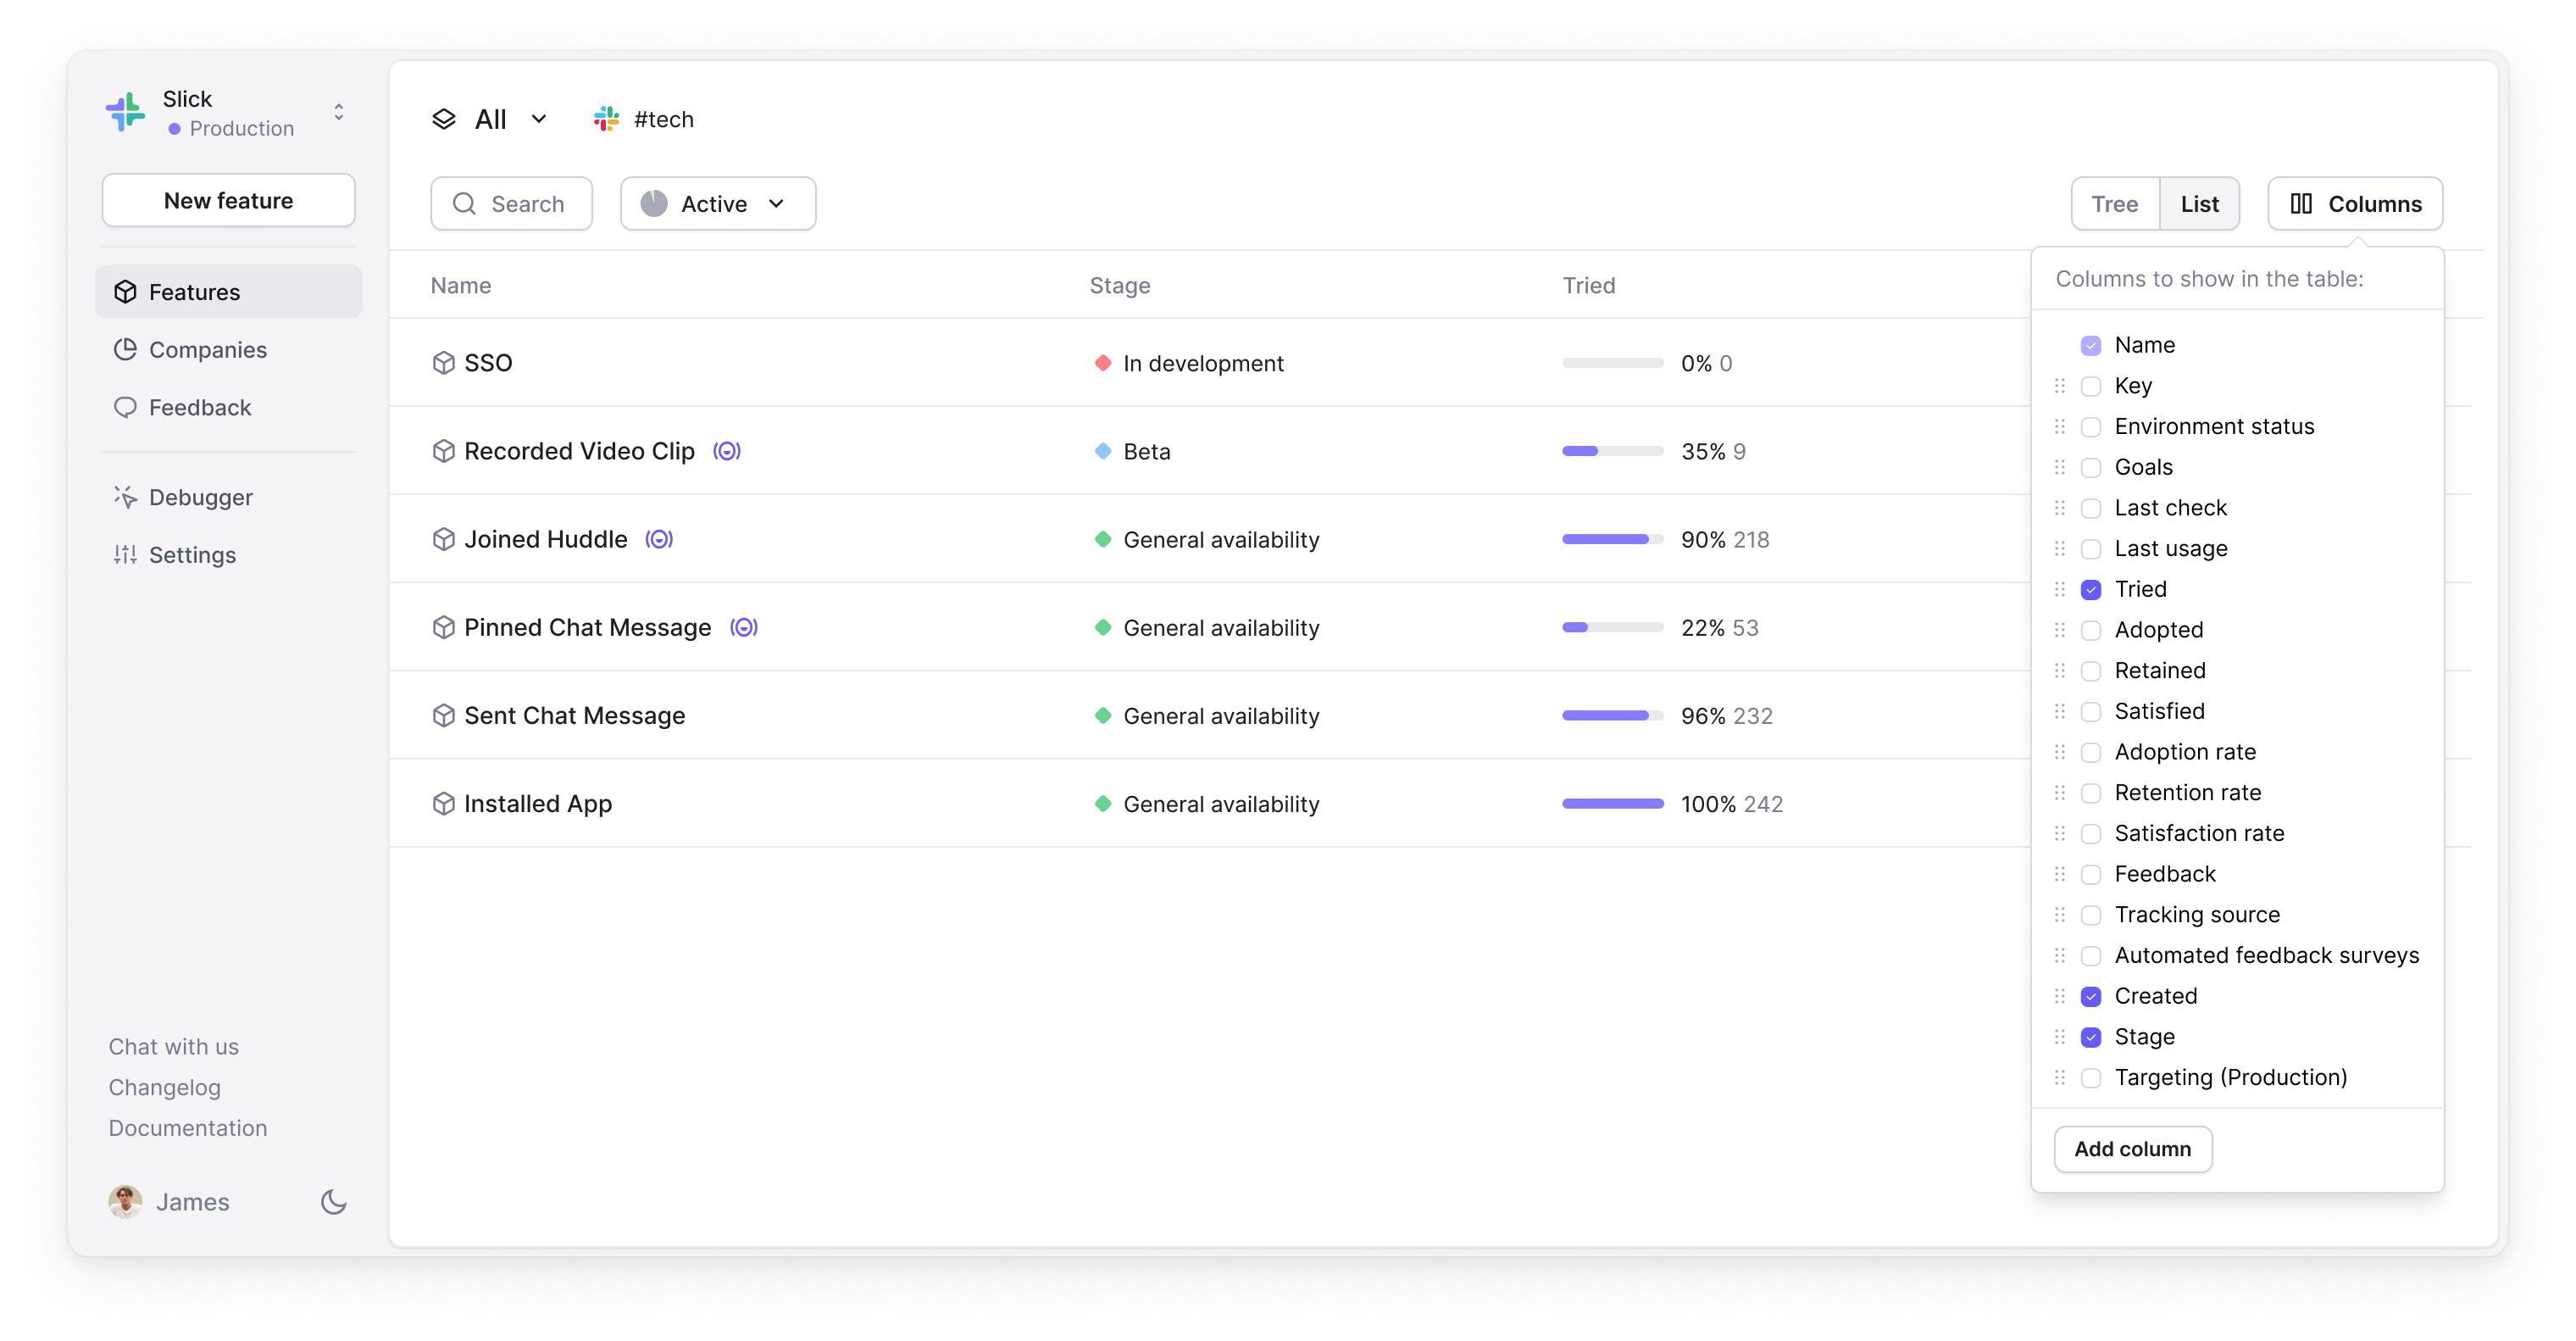The image size is (2576, 1341).
Task: Open the Documentation link
Action: pos(188,1128)
